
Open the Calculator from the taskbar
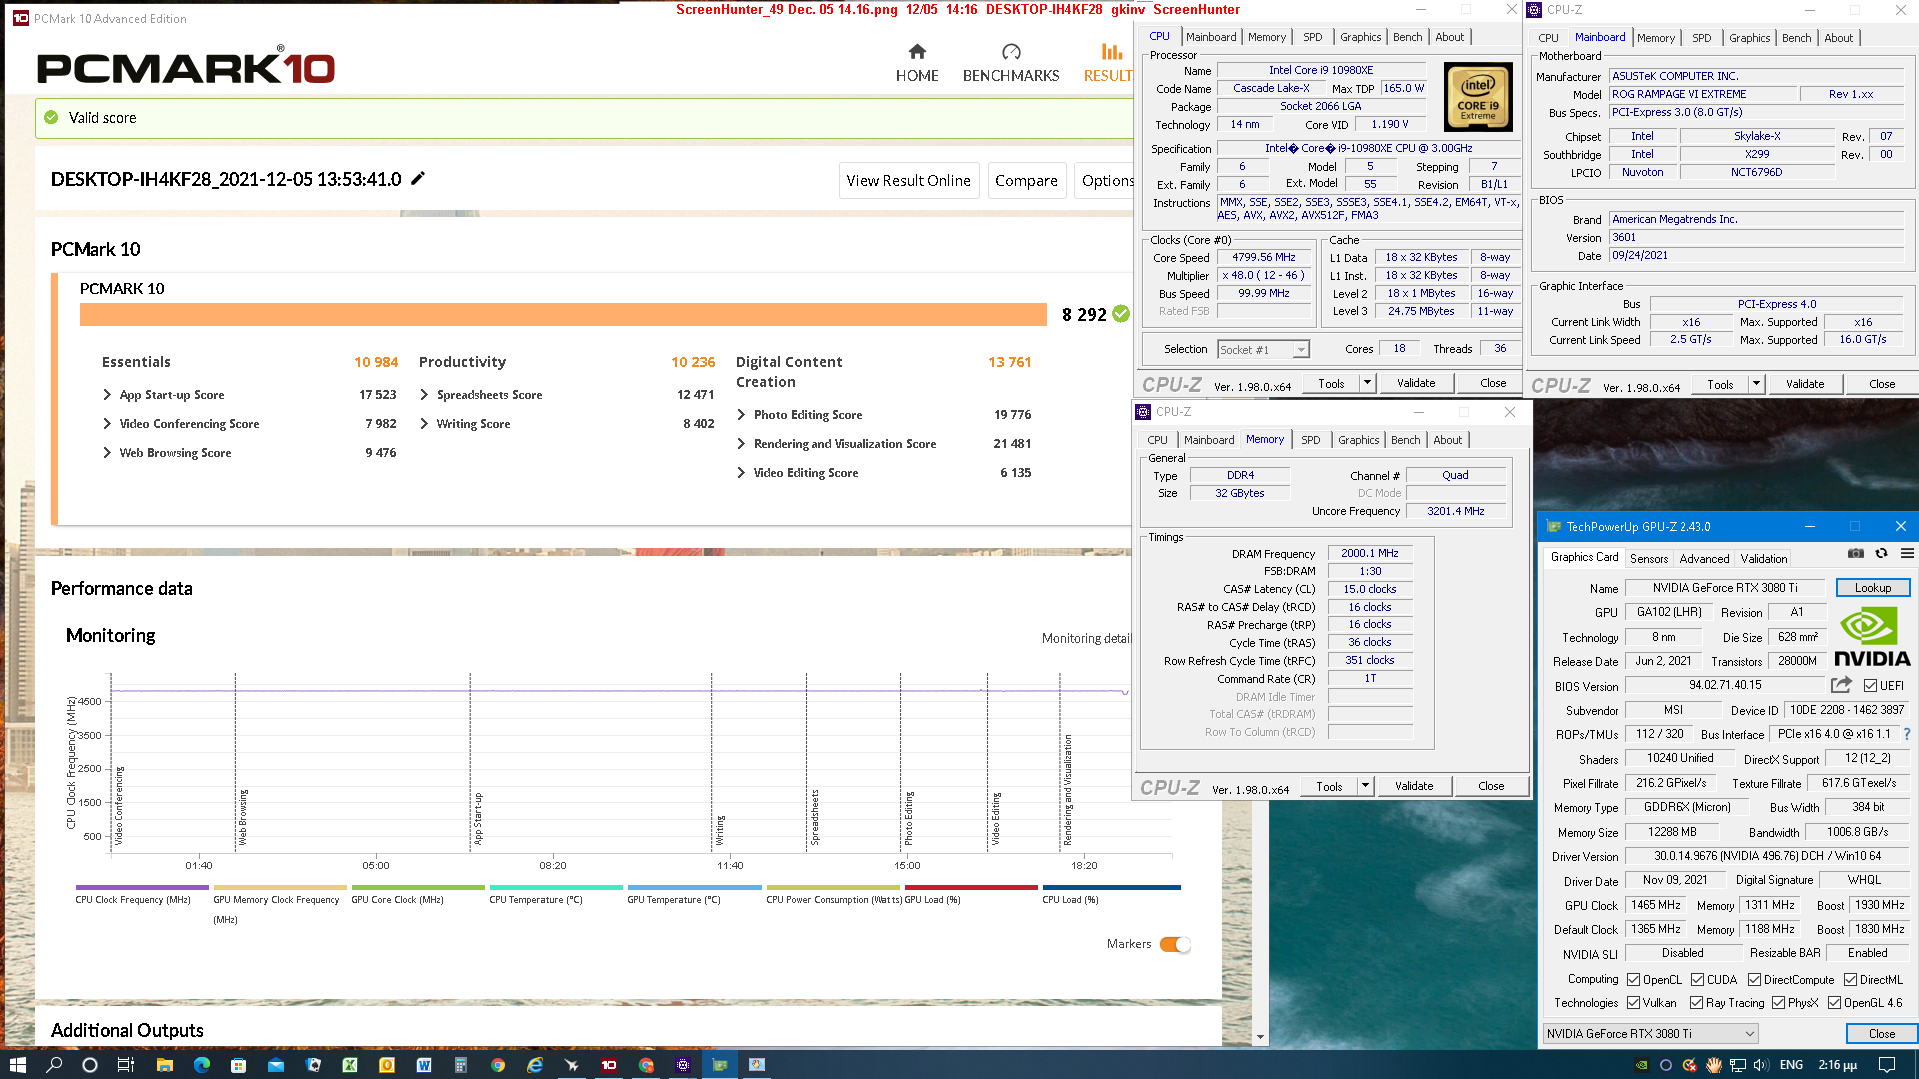pyautogui.click(x=461, y=1065)
